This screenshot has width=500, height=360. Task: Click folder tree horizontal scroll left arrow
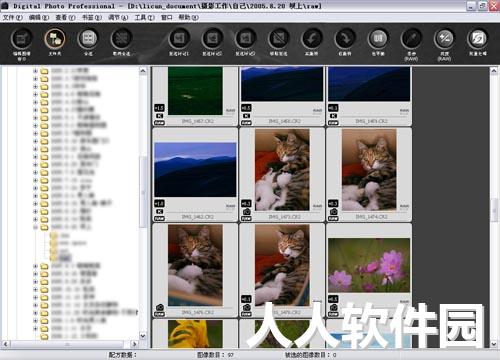(5, 344)
